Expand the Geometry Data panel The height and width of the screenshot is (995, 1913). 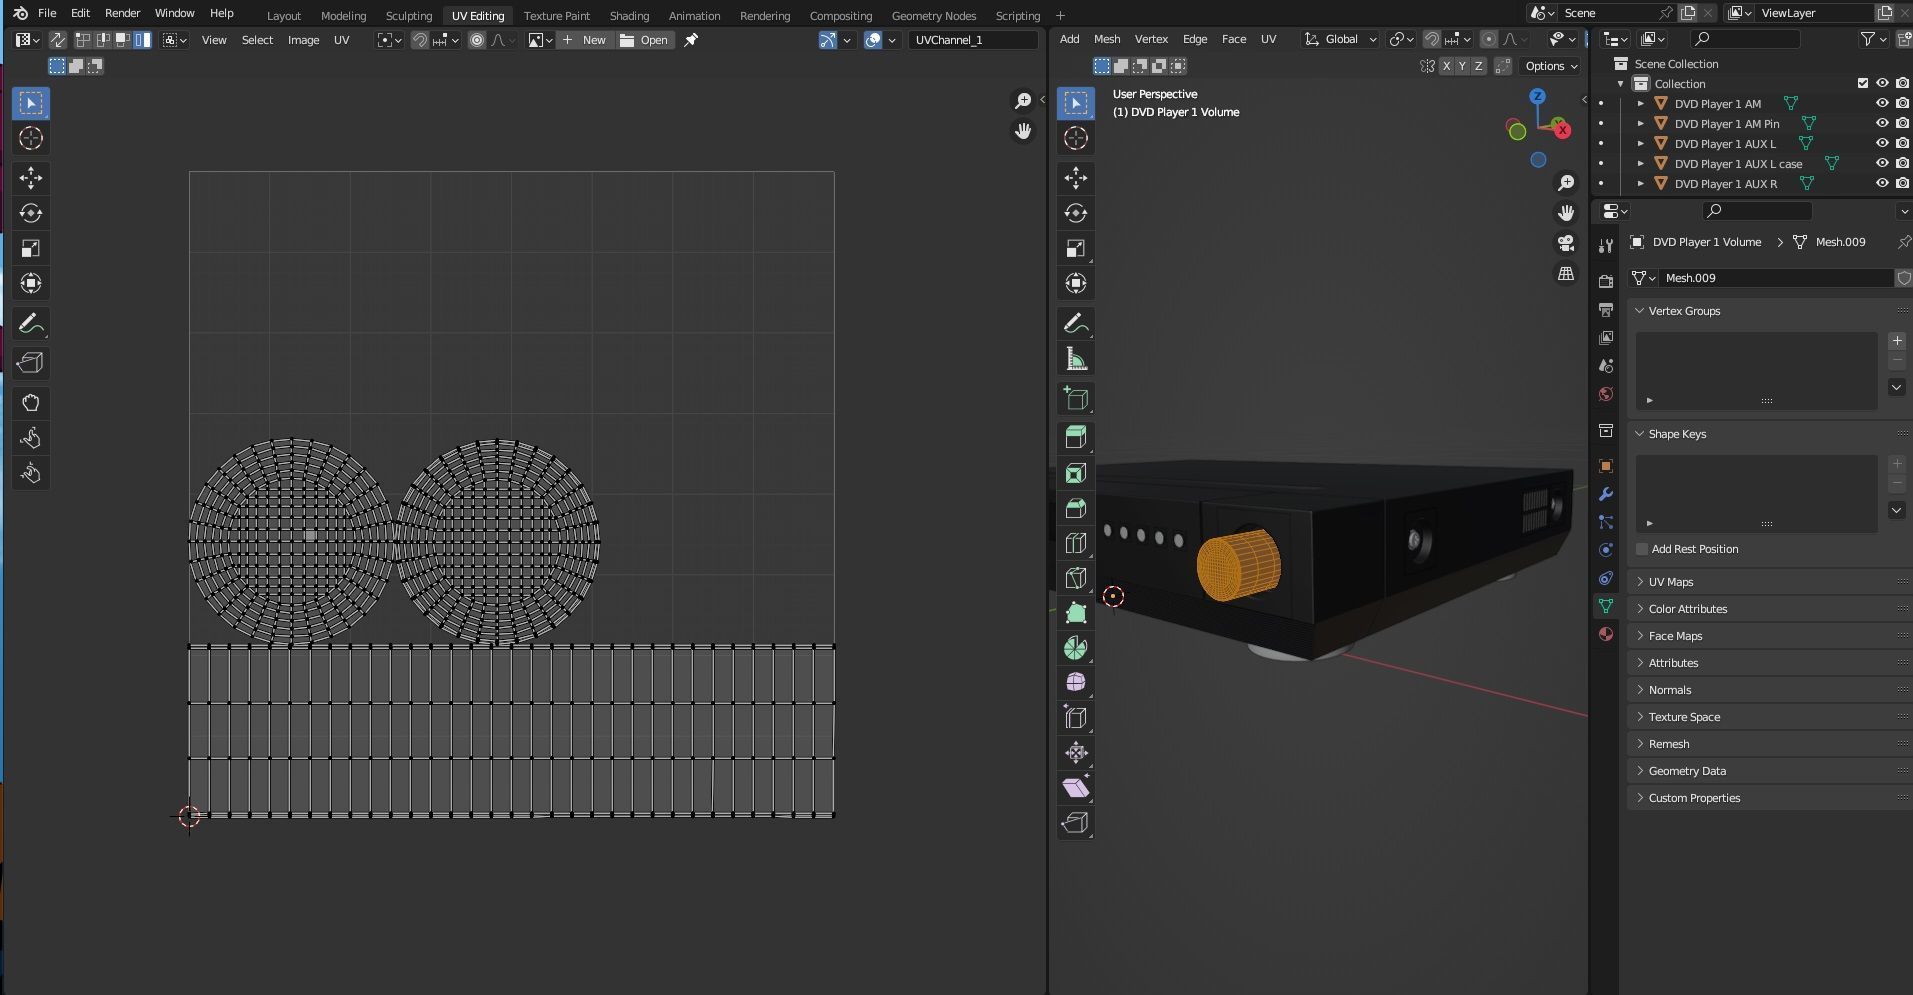coord(1686,771)
